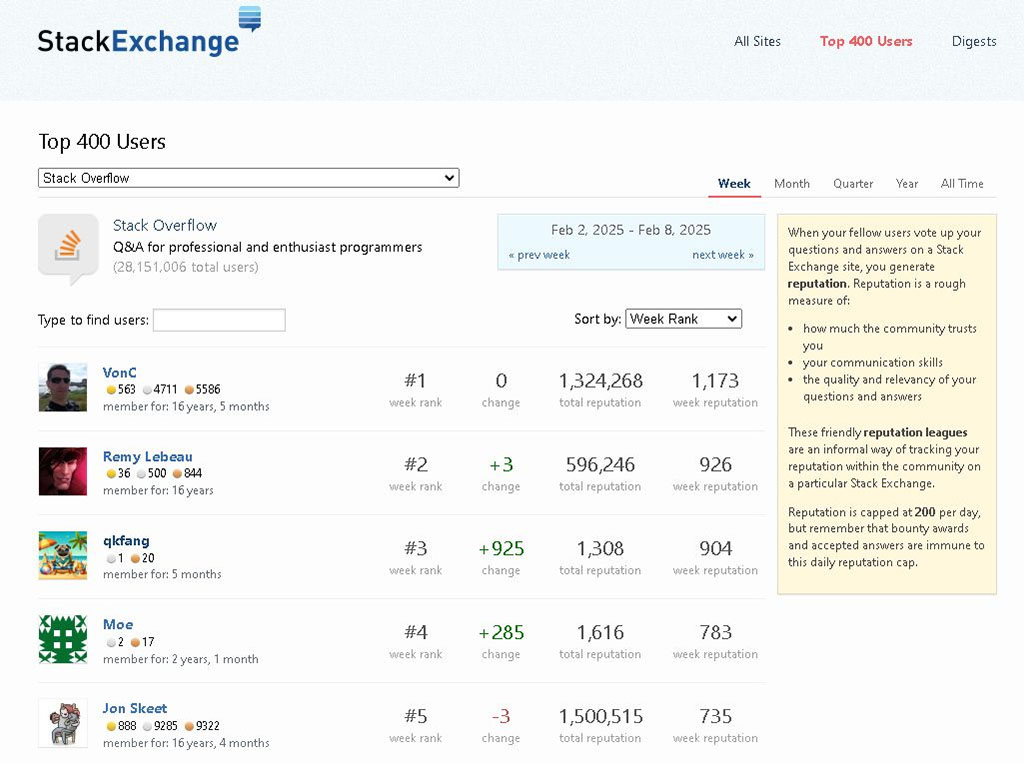The width and height of the screenshot is (1024, 764).
Task: Click Moe's #4 week rank
Action: [415, 633]
